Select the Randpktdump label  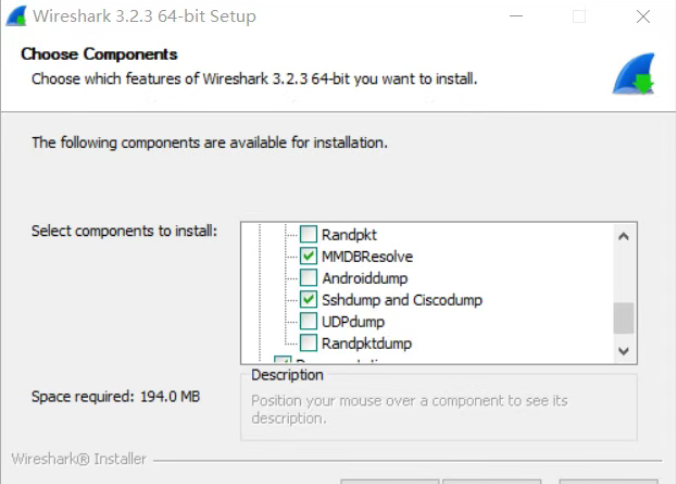tap(367, 343)
